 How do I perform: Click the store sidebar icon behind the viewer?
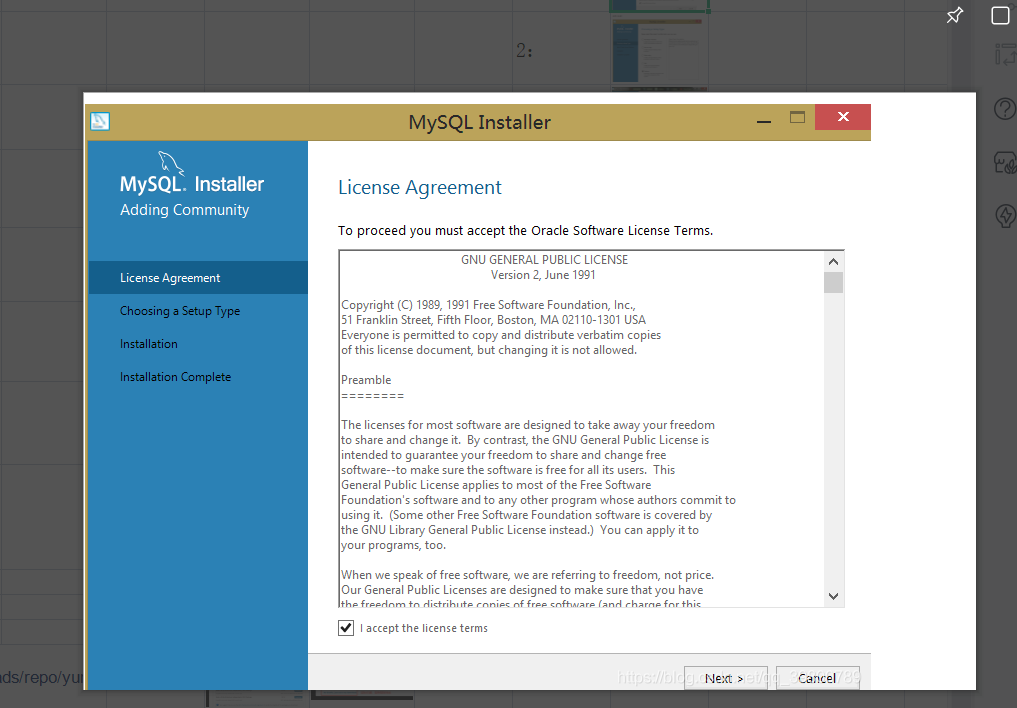coord(1005,162)
